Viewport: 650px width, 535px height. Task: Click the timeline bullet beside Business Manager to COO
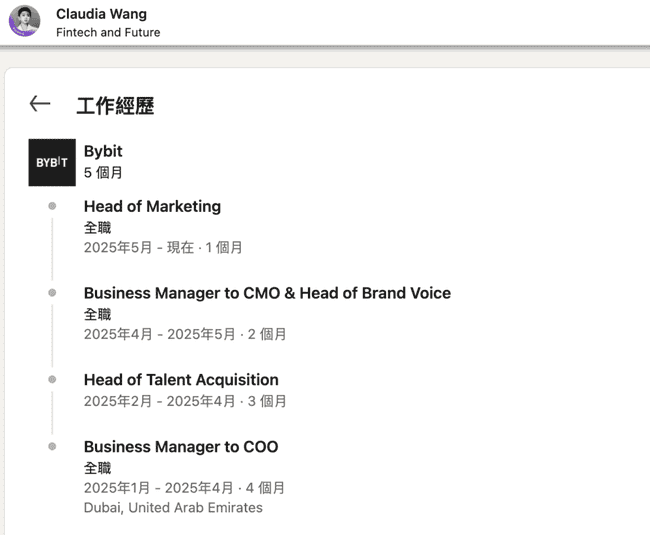[x=52, y=446]
